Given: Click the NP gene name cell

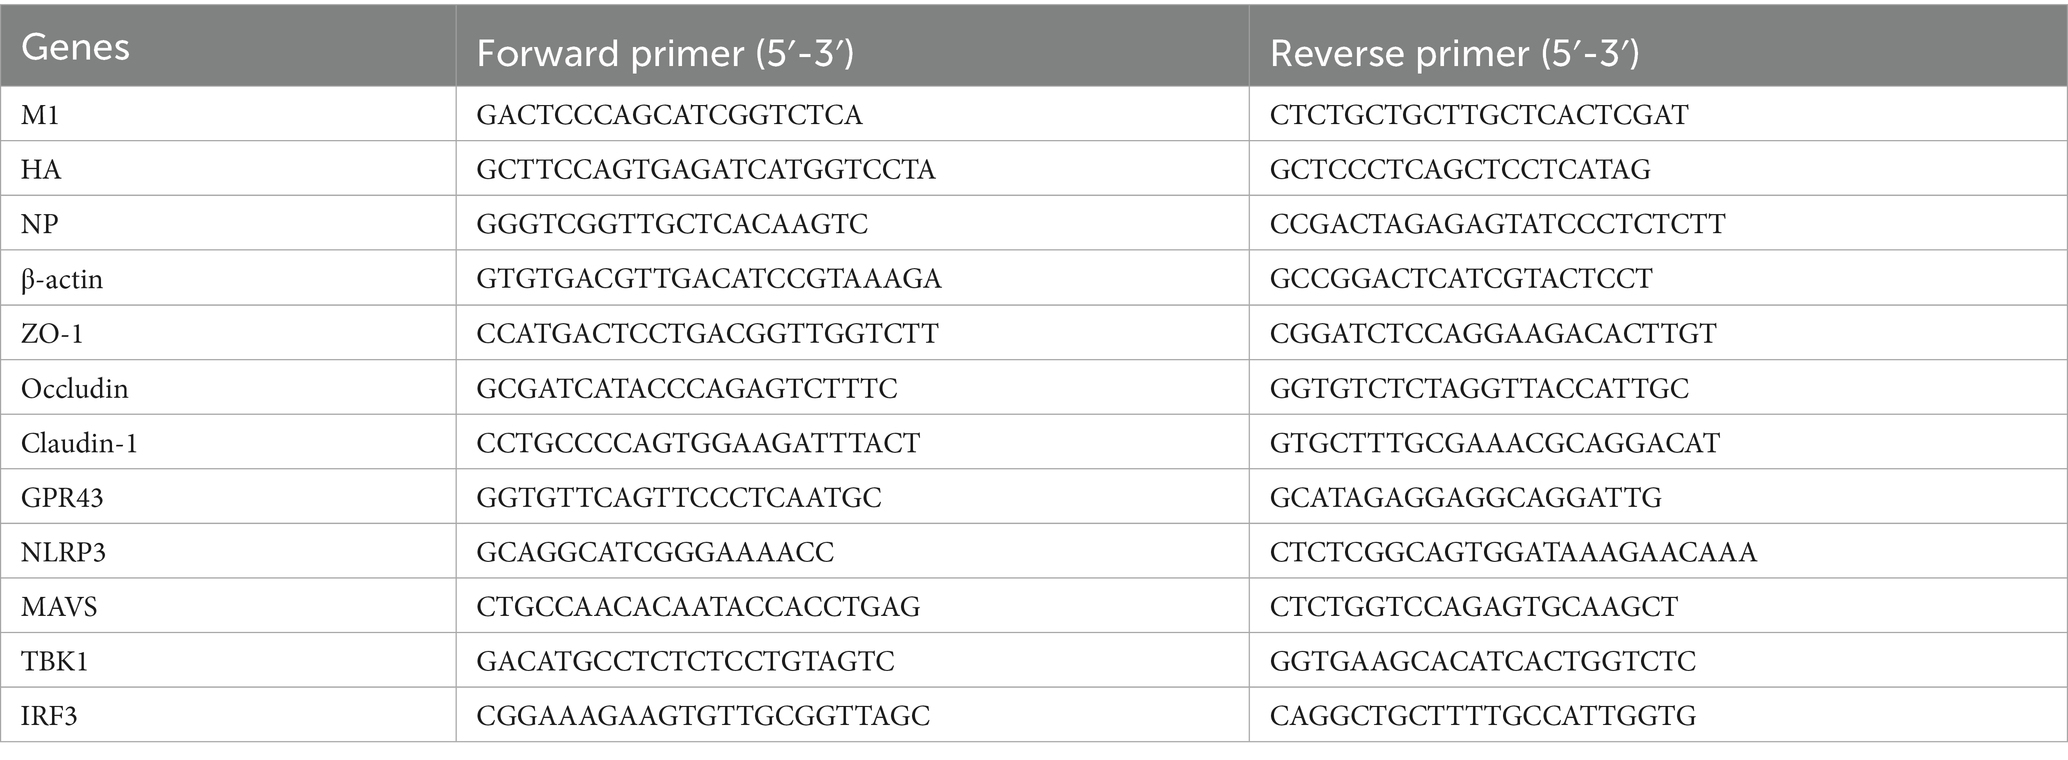Looking at the screenshot, I should [x=41, y=224].
